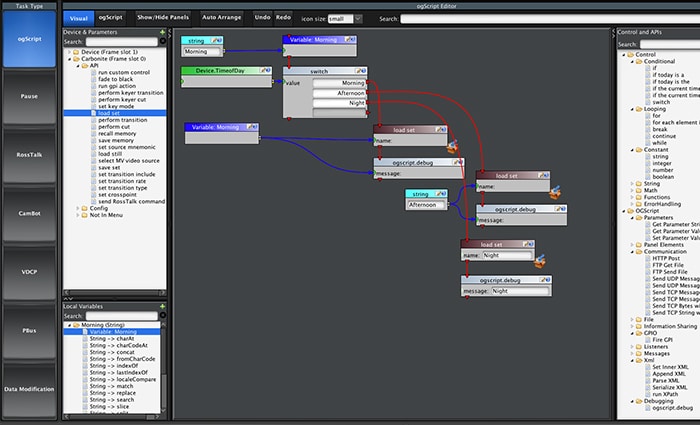Select the Pause task type

tap(29, 96)
